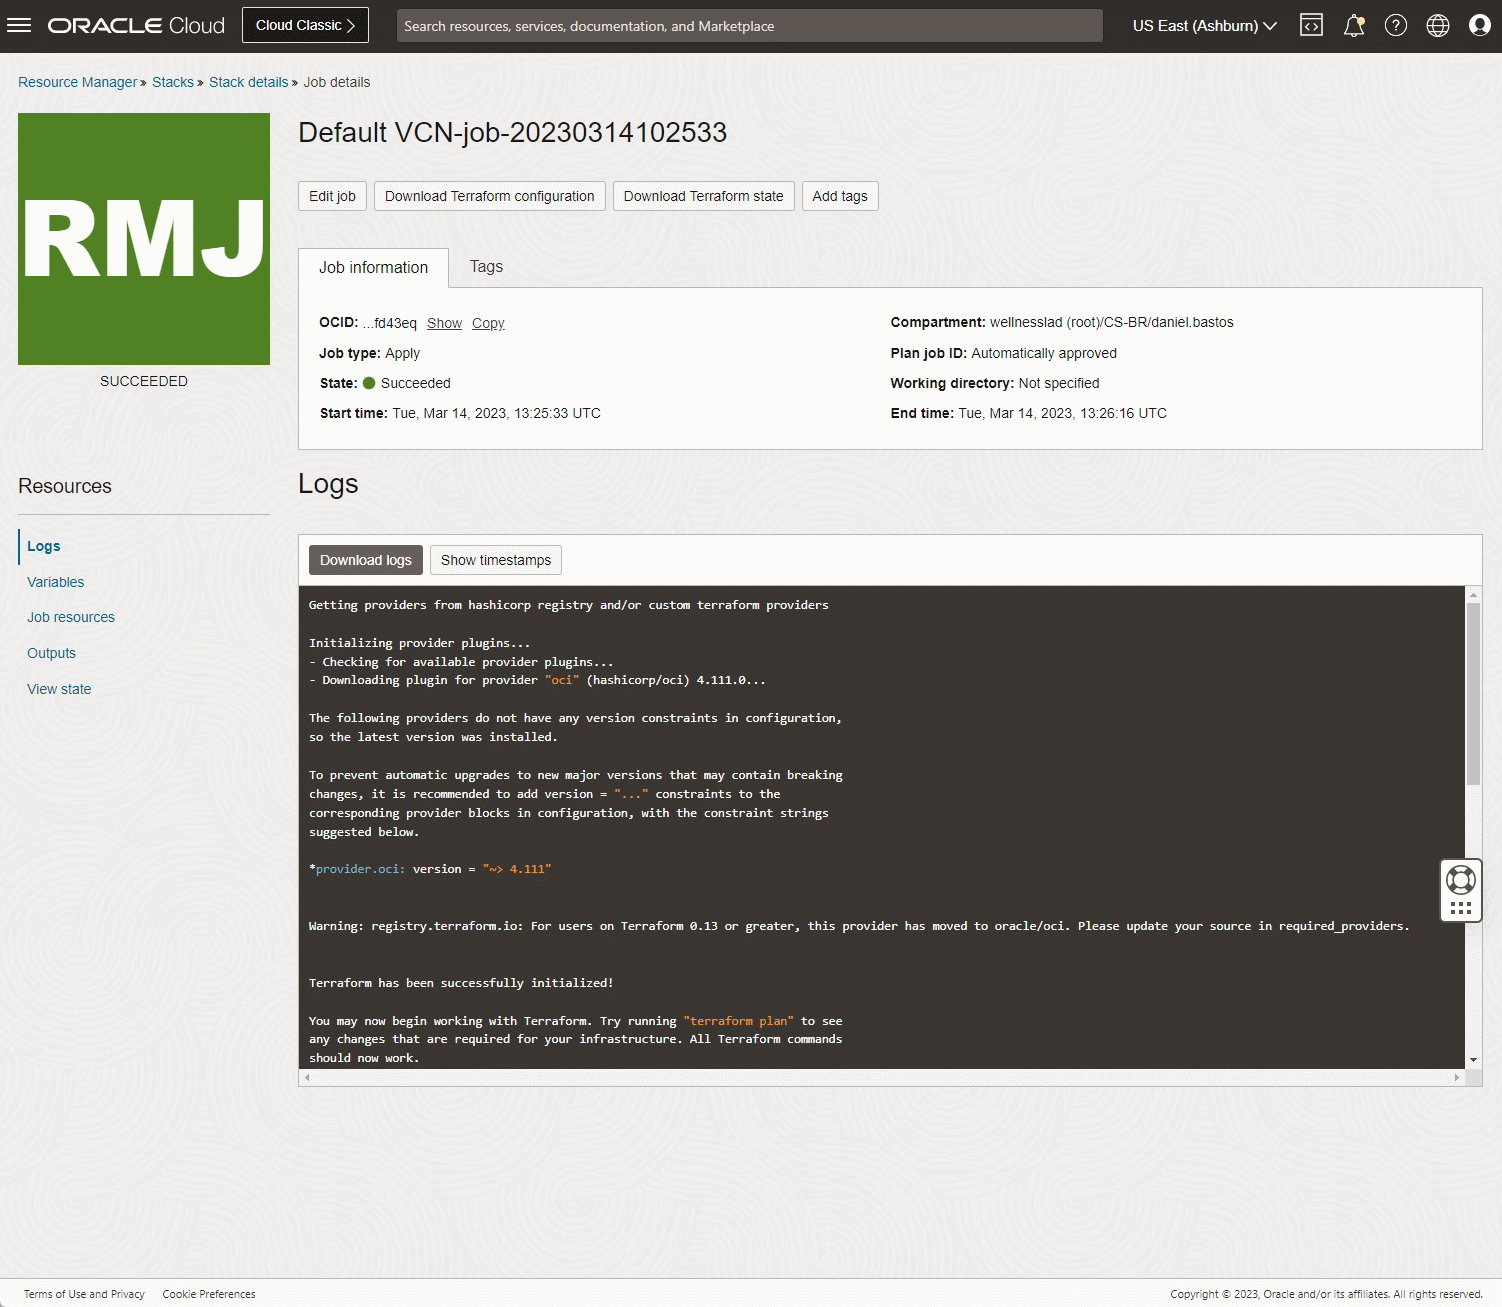Go to Stack details breadcrumb
The image size is (1502, 1307).
[x=248, y=82]
